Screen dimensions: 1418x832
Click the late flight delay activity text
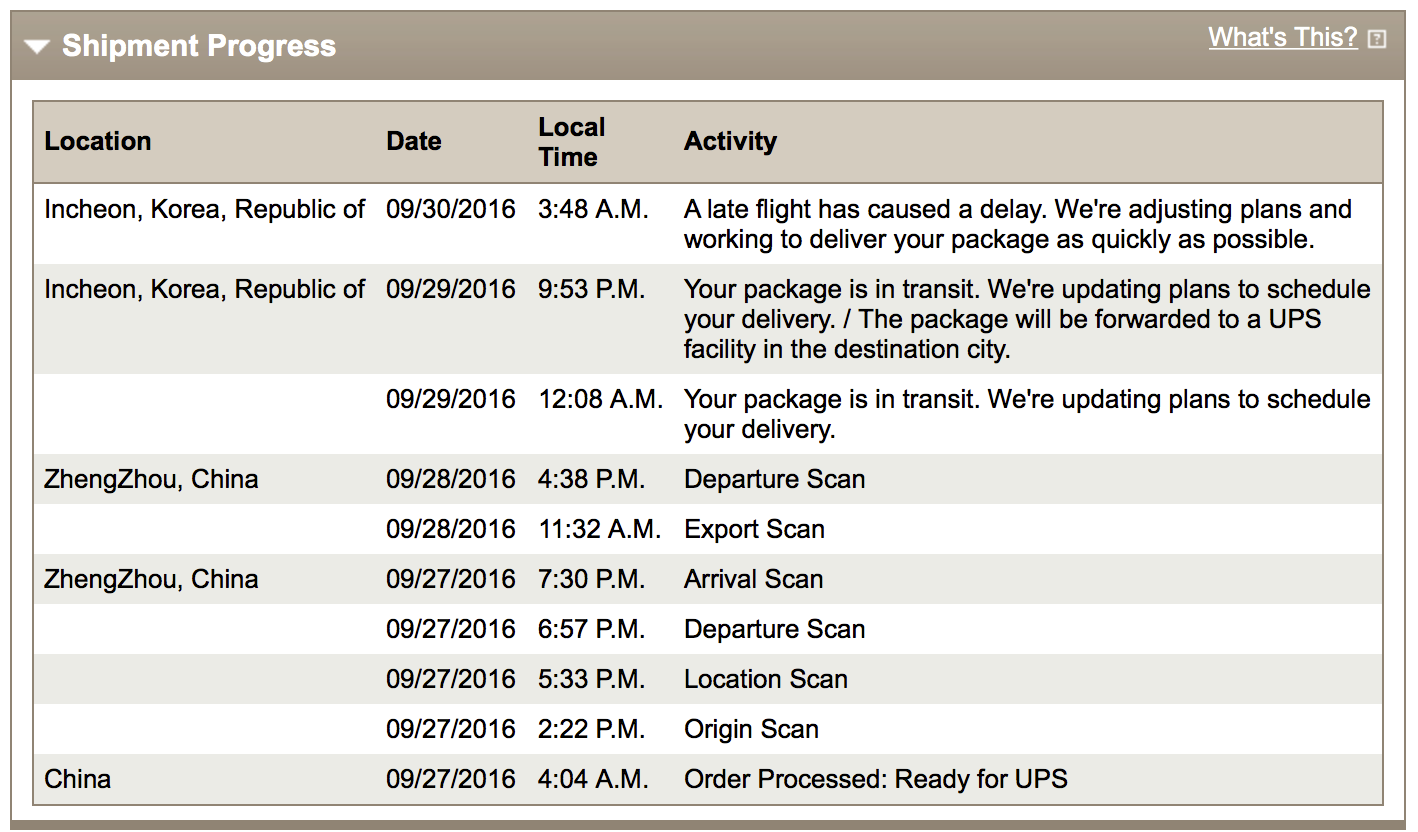coord(1018,224)
